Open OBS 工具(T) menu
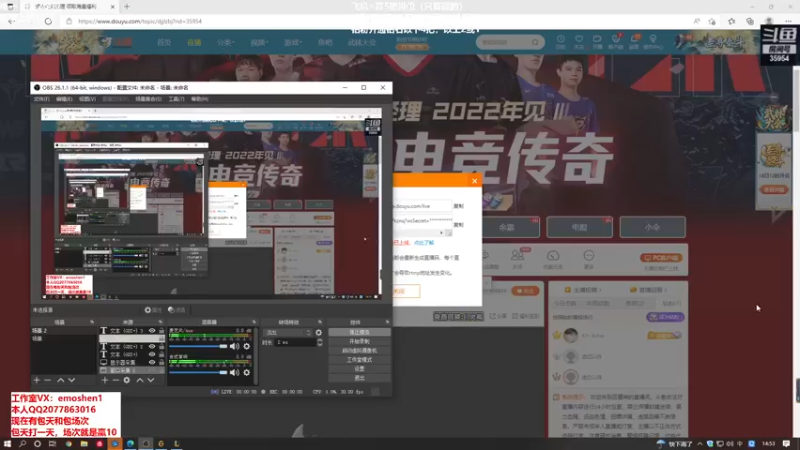The height and width of the screenshot is (450, 800). [x=176, y=99]
